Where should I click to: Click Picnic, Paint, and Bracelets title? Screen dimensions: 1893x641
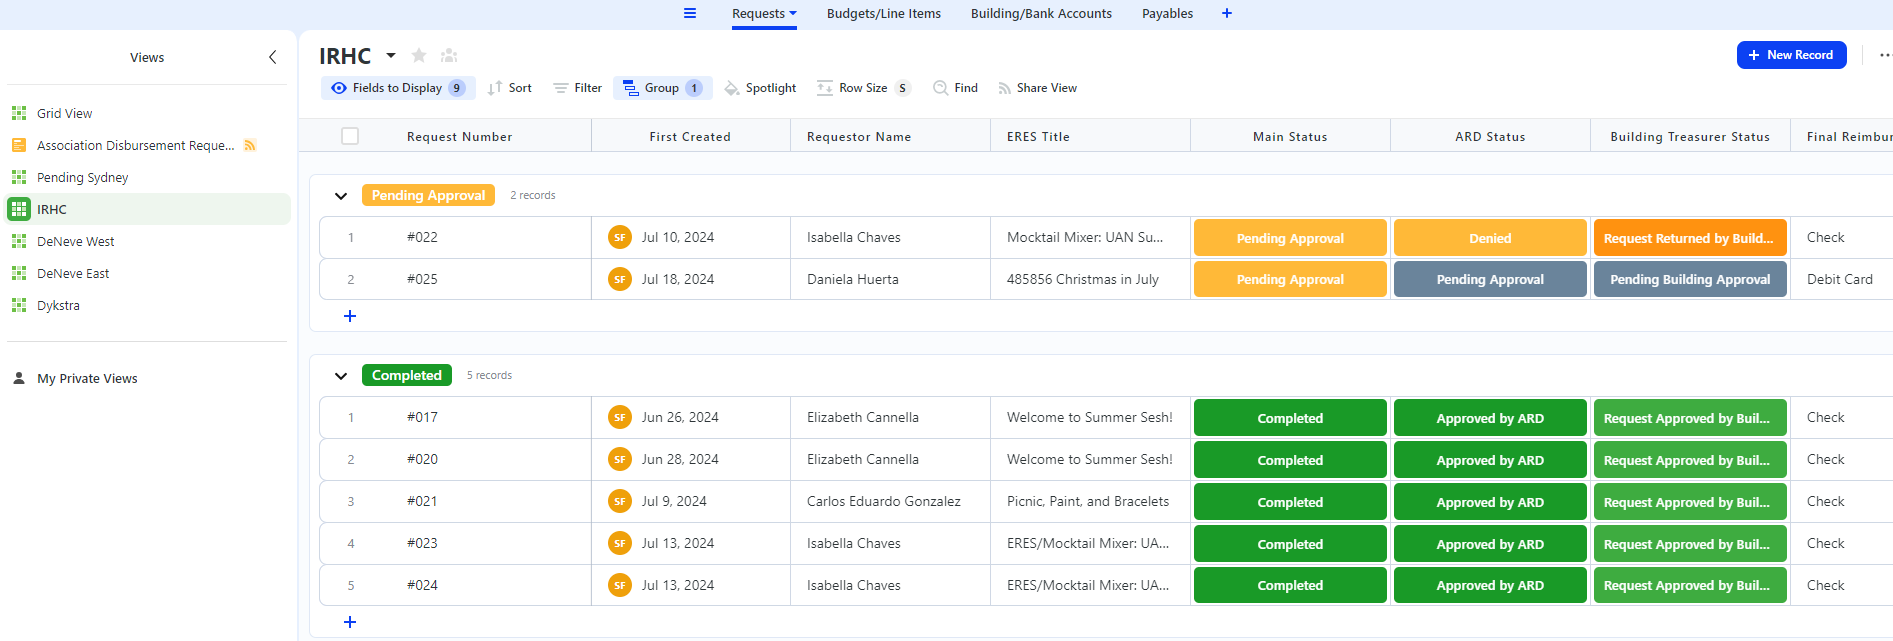pyautogui.click(x=1088, y=501)
